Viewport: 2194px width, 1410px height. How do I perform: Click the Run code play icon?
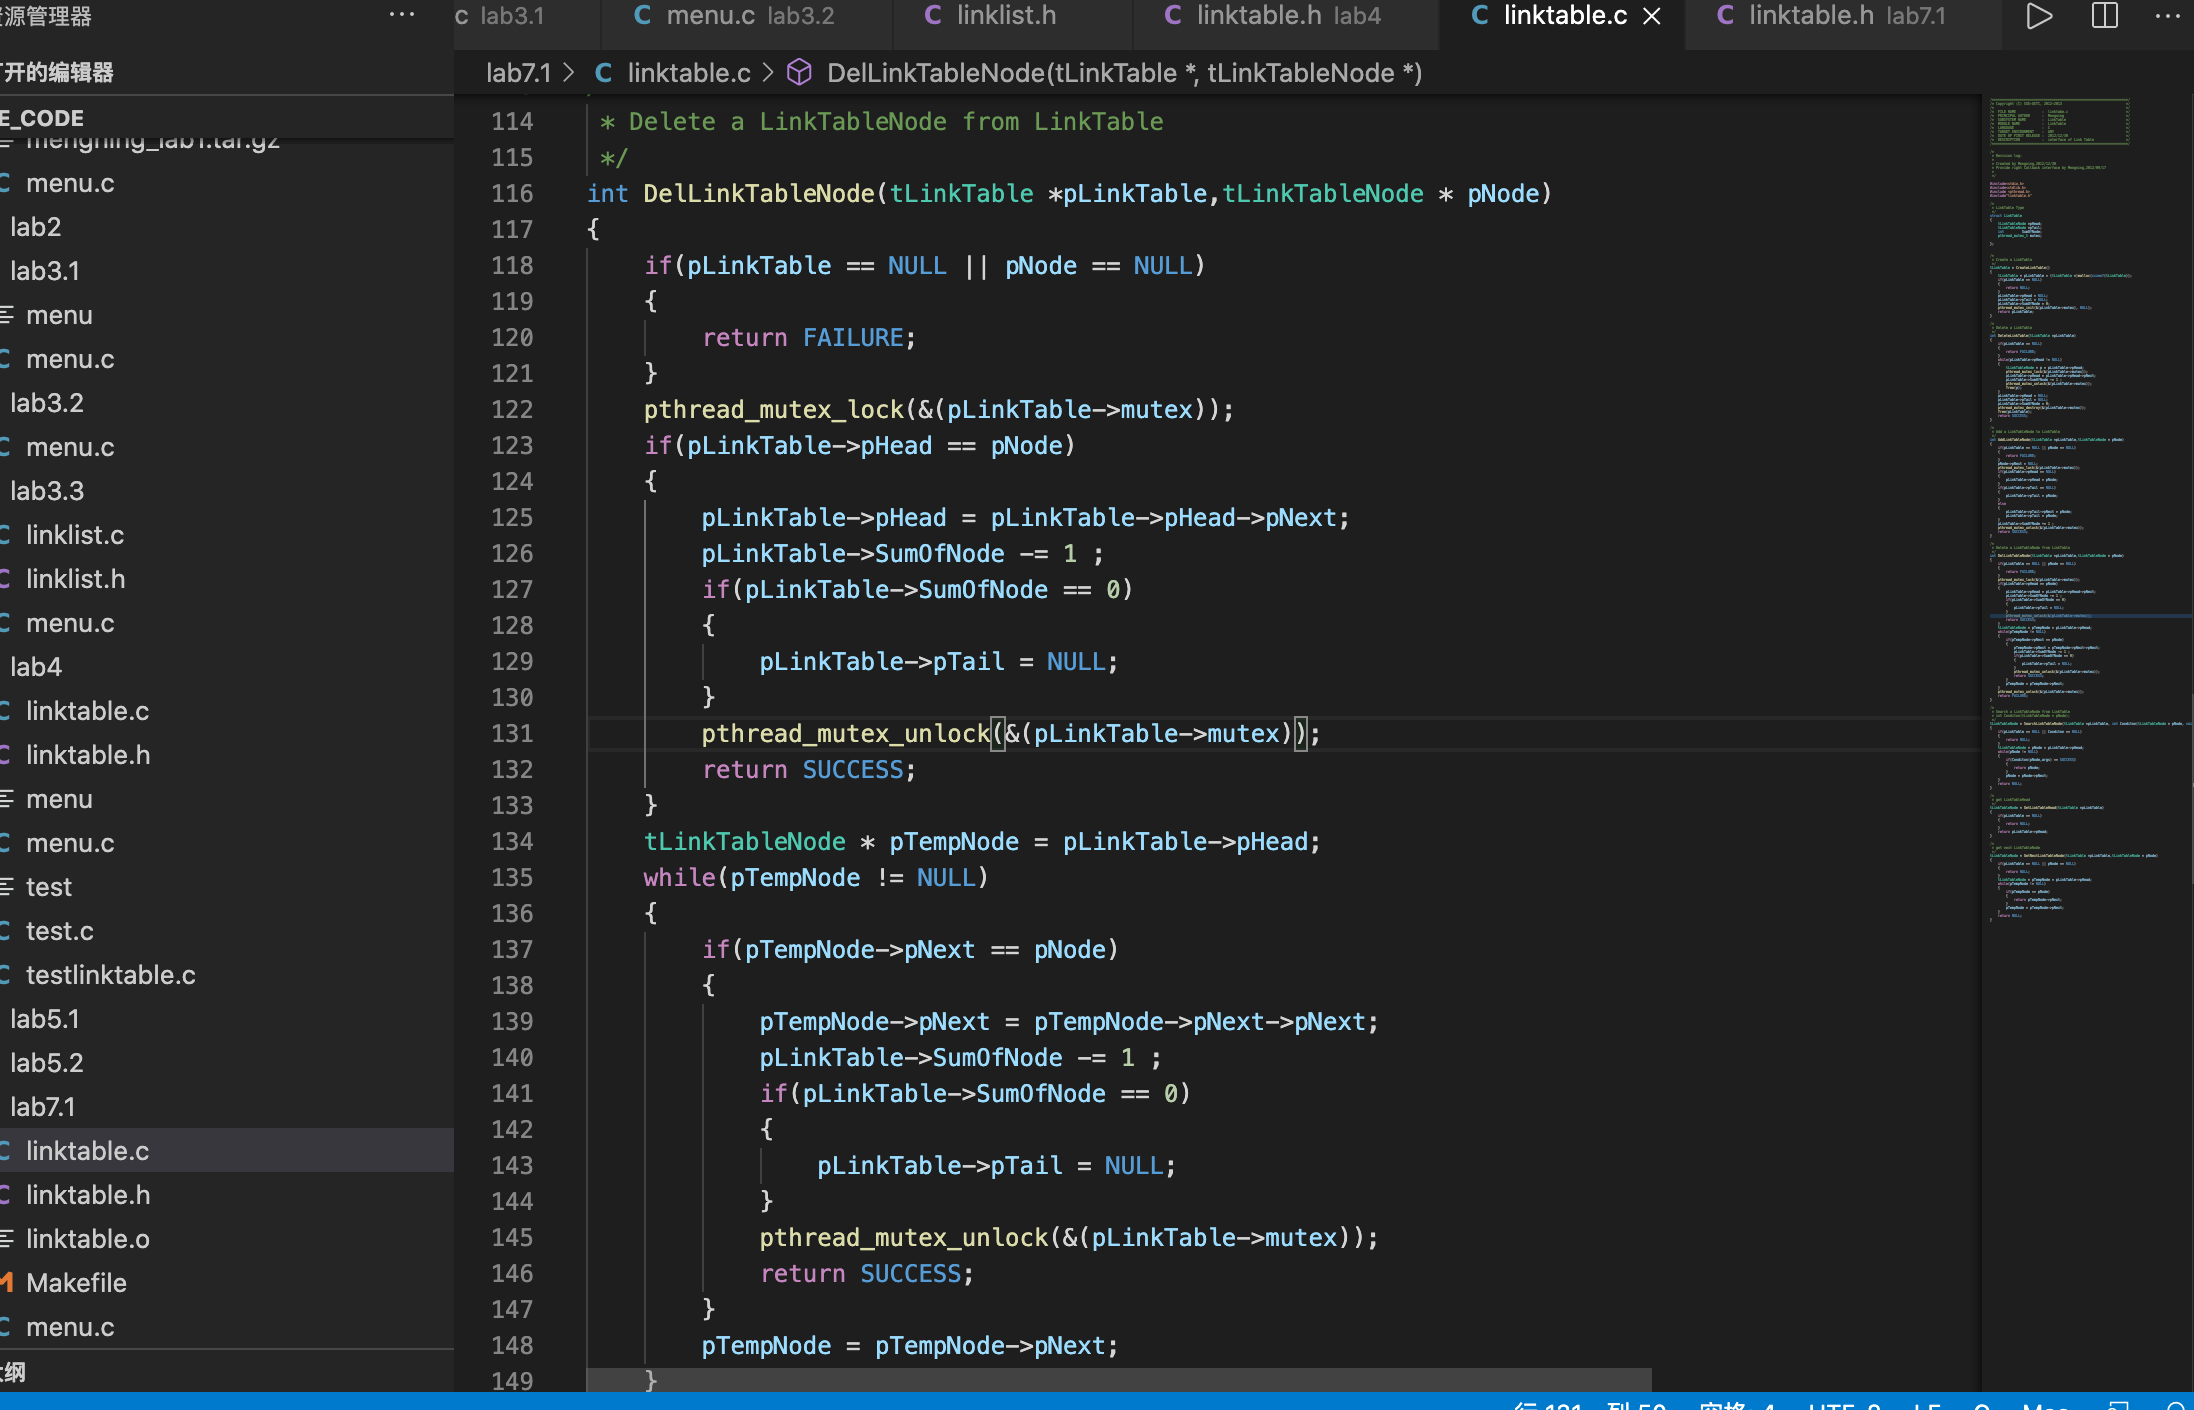pyautogui.click(x=2038, y=17)
